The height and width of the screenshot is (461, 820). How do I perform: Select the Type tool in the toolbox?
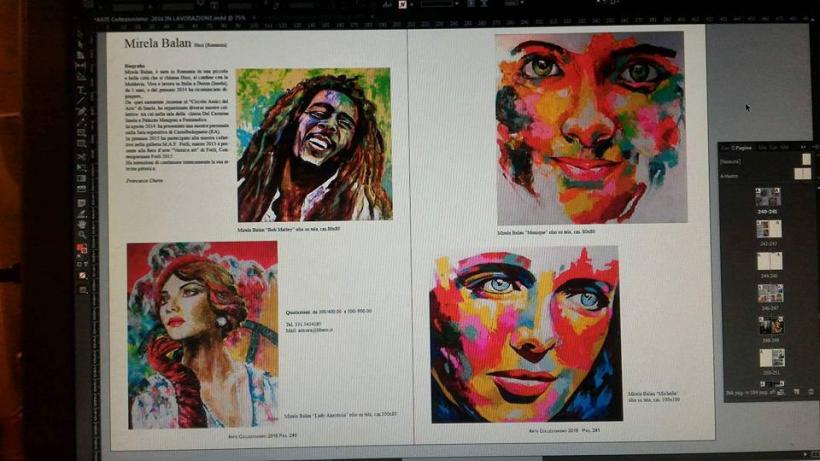tap(82, 90)
